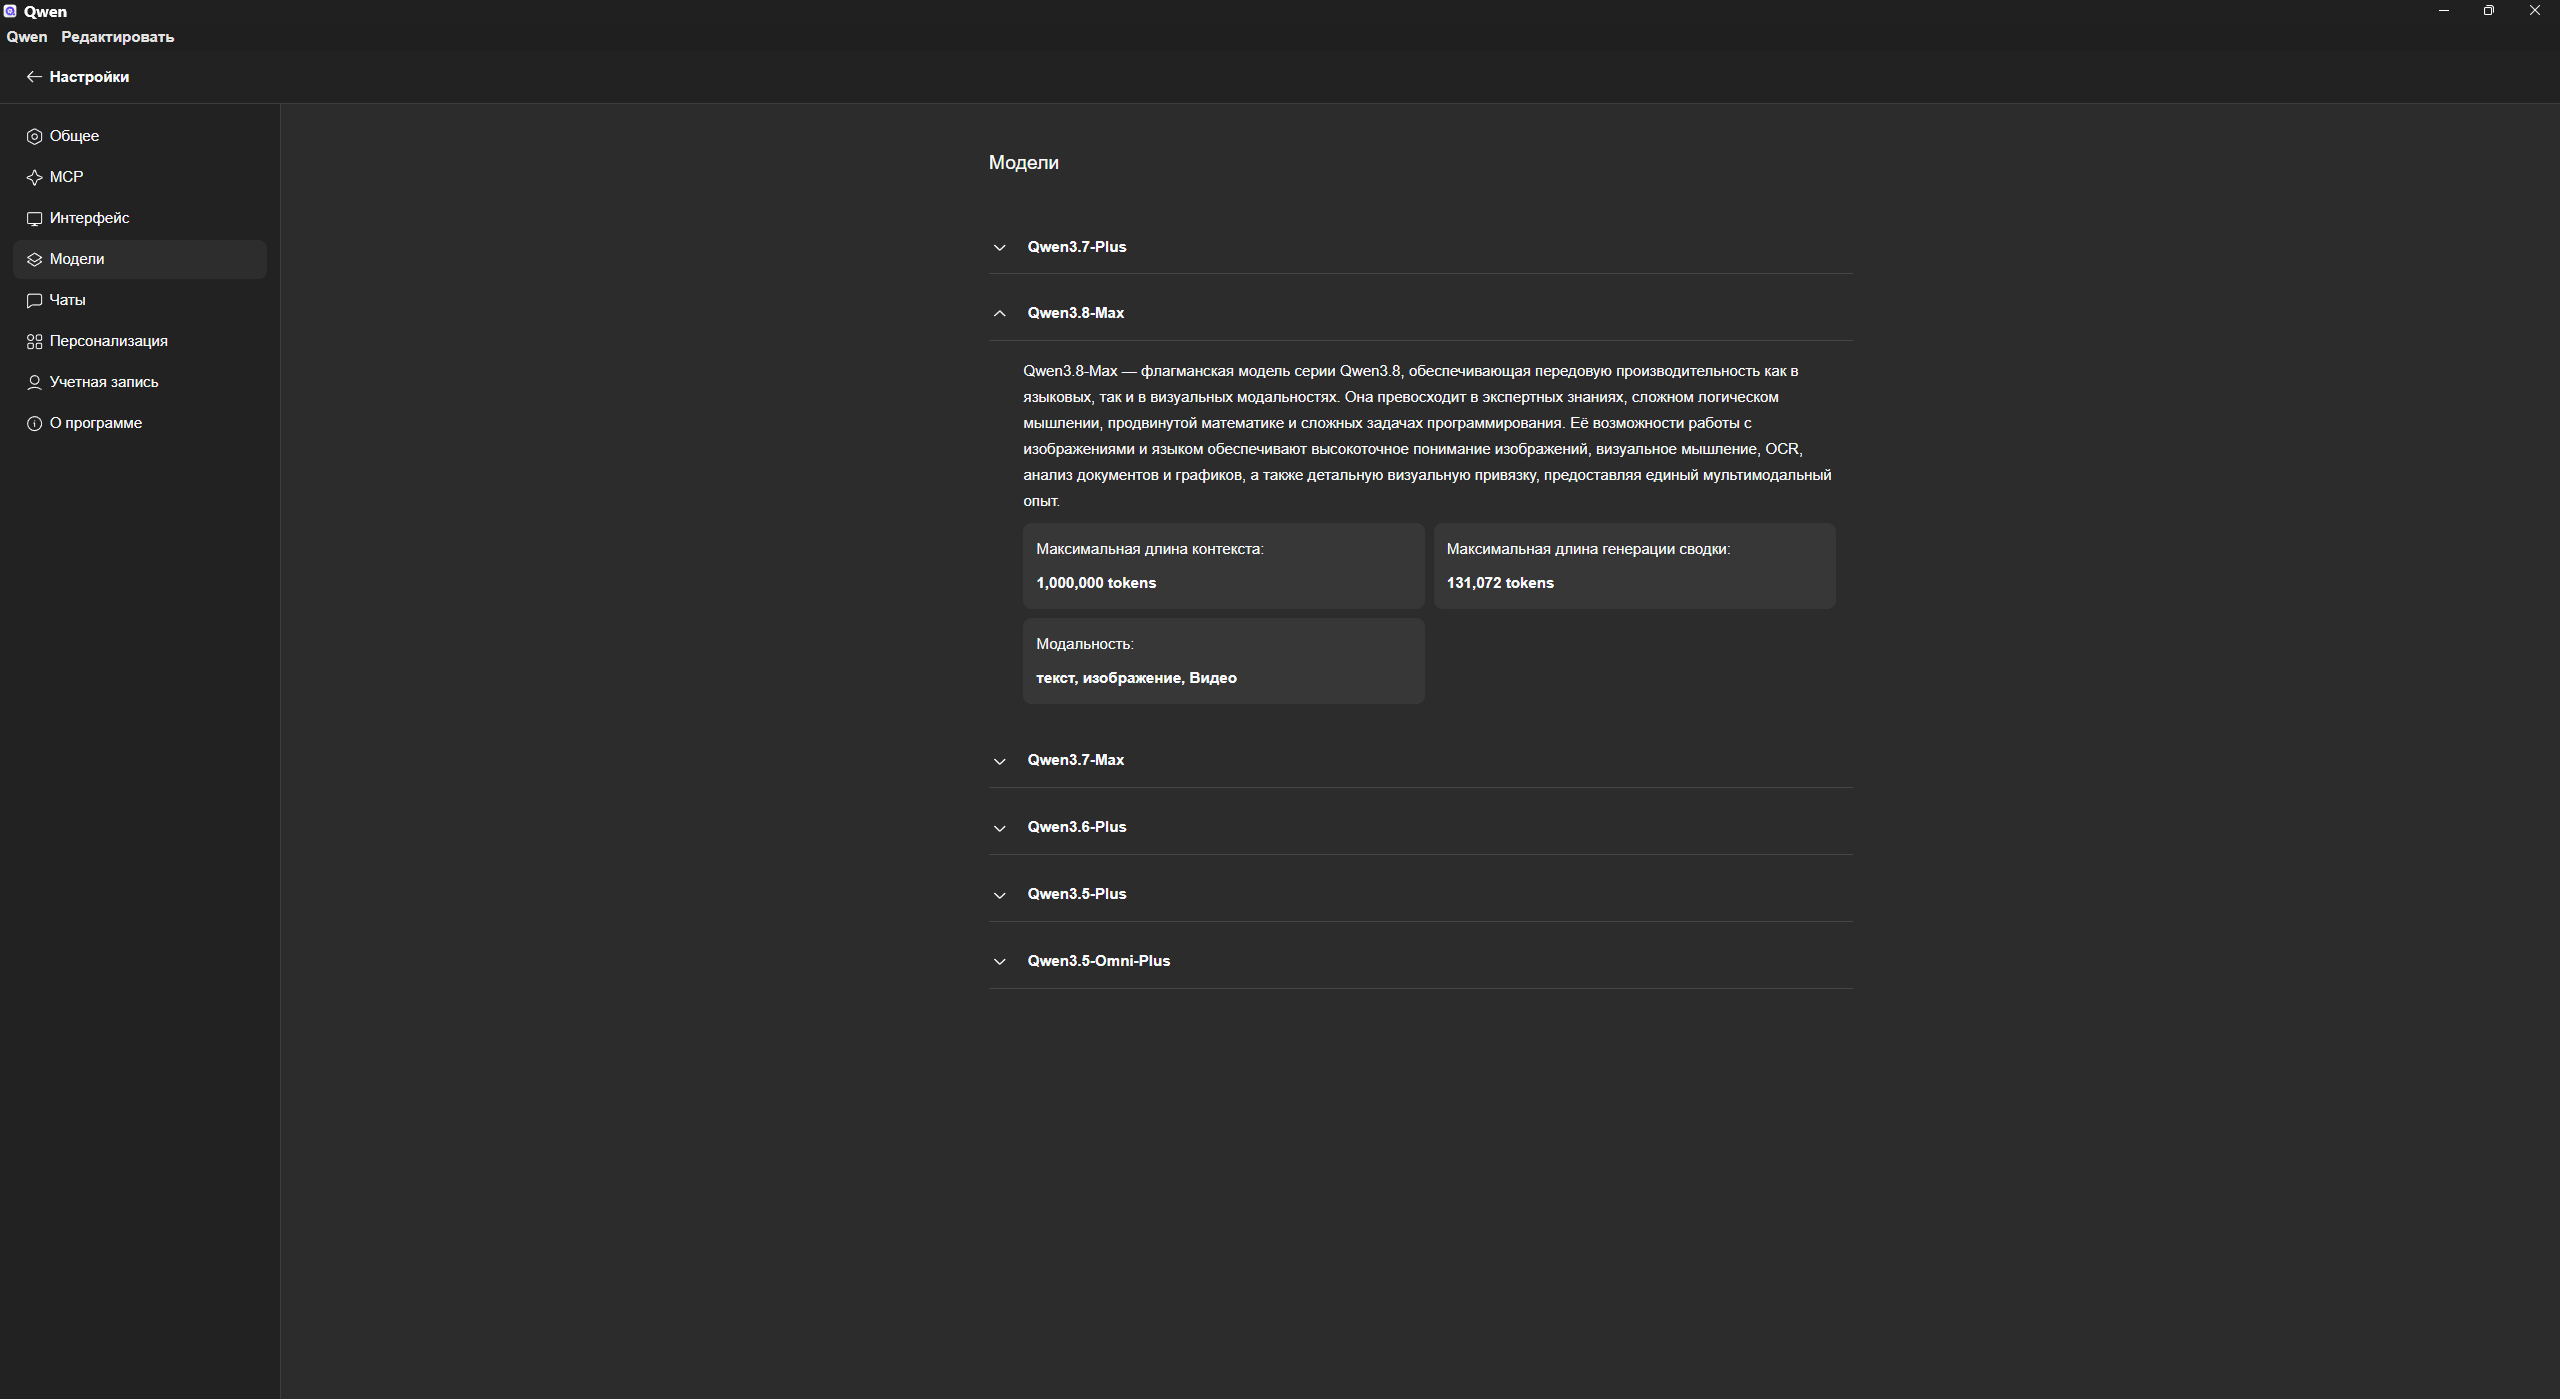Expand the Qwen3.7-Plus model section

[1420, 247]
